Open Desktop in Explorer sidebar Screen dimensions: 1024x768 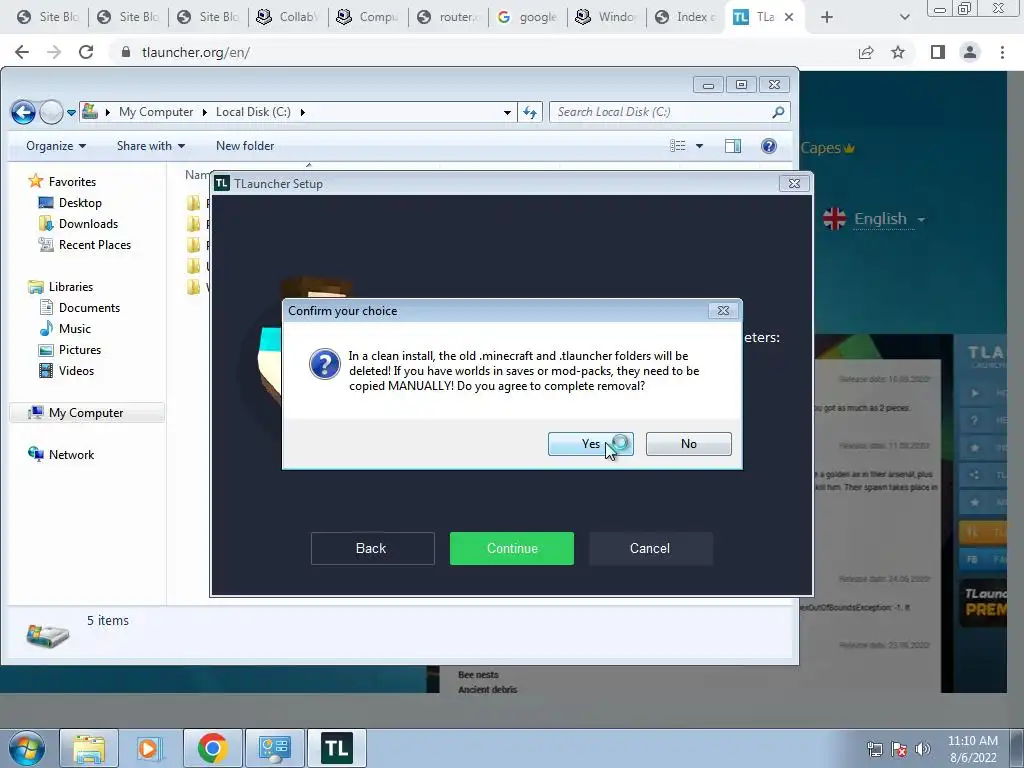(x=80, y=203)
